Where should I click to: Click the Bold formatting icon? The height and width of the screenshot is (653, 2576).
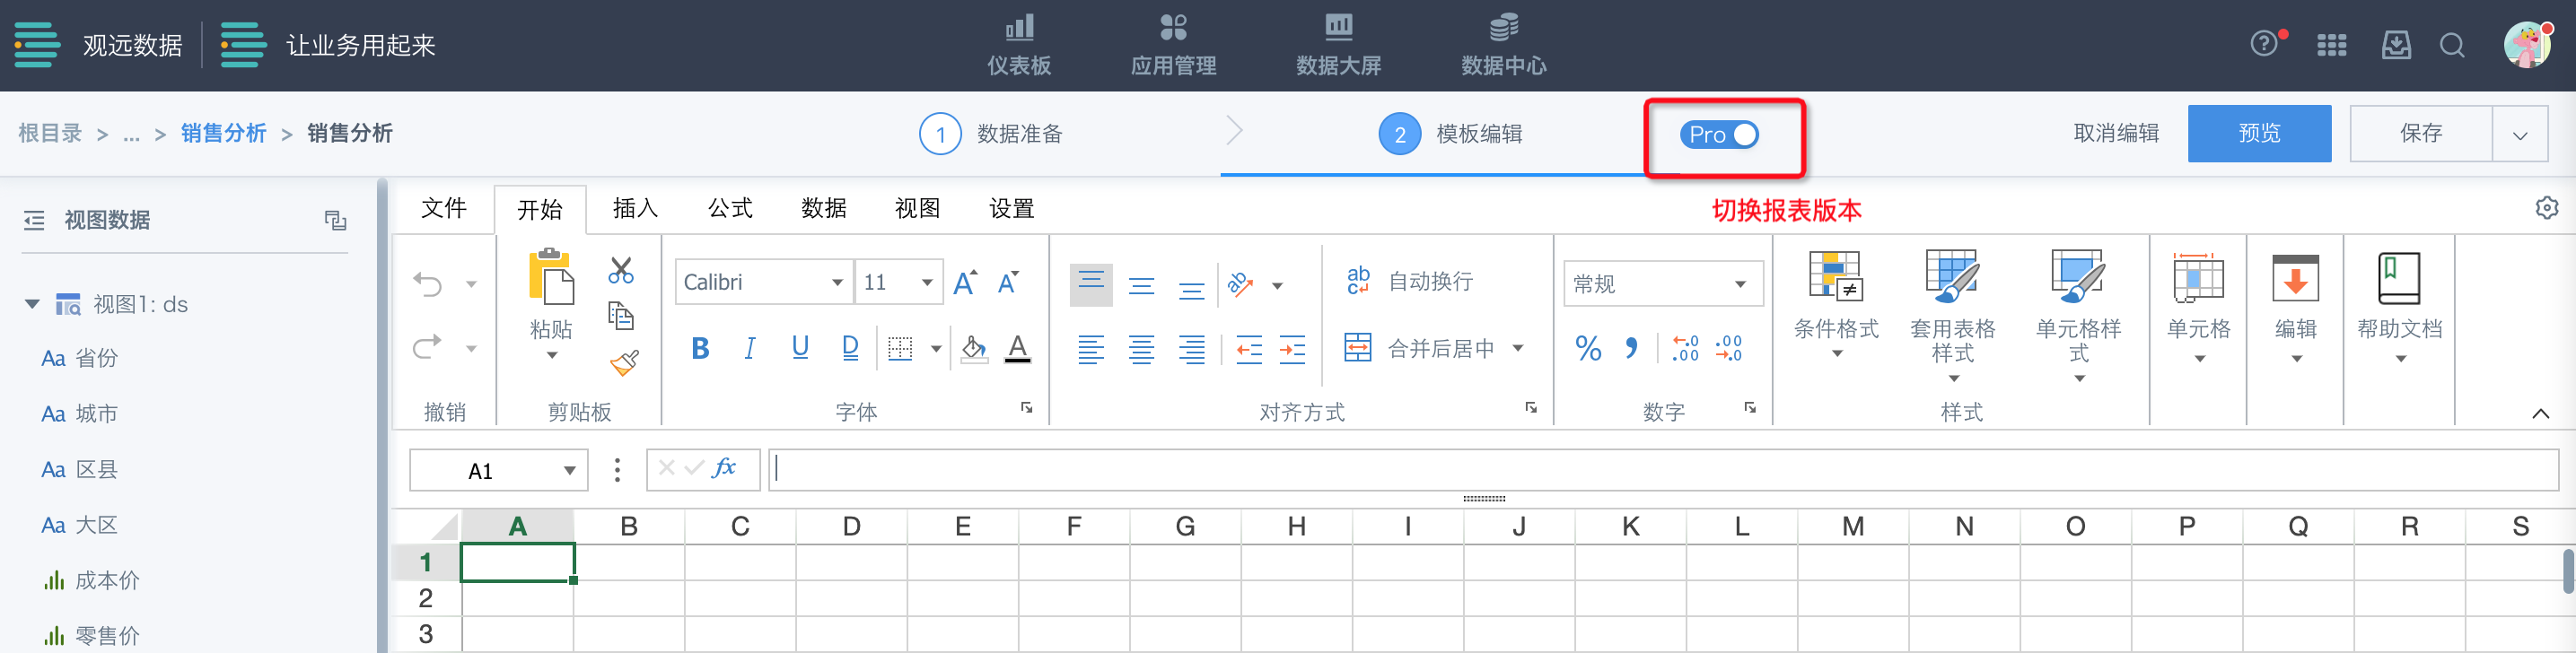(700, 348)
